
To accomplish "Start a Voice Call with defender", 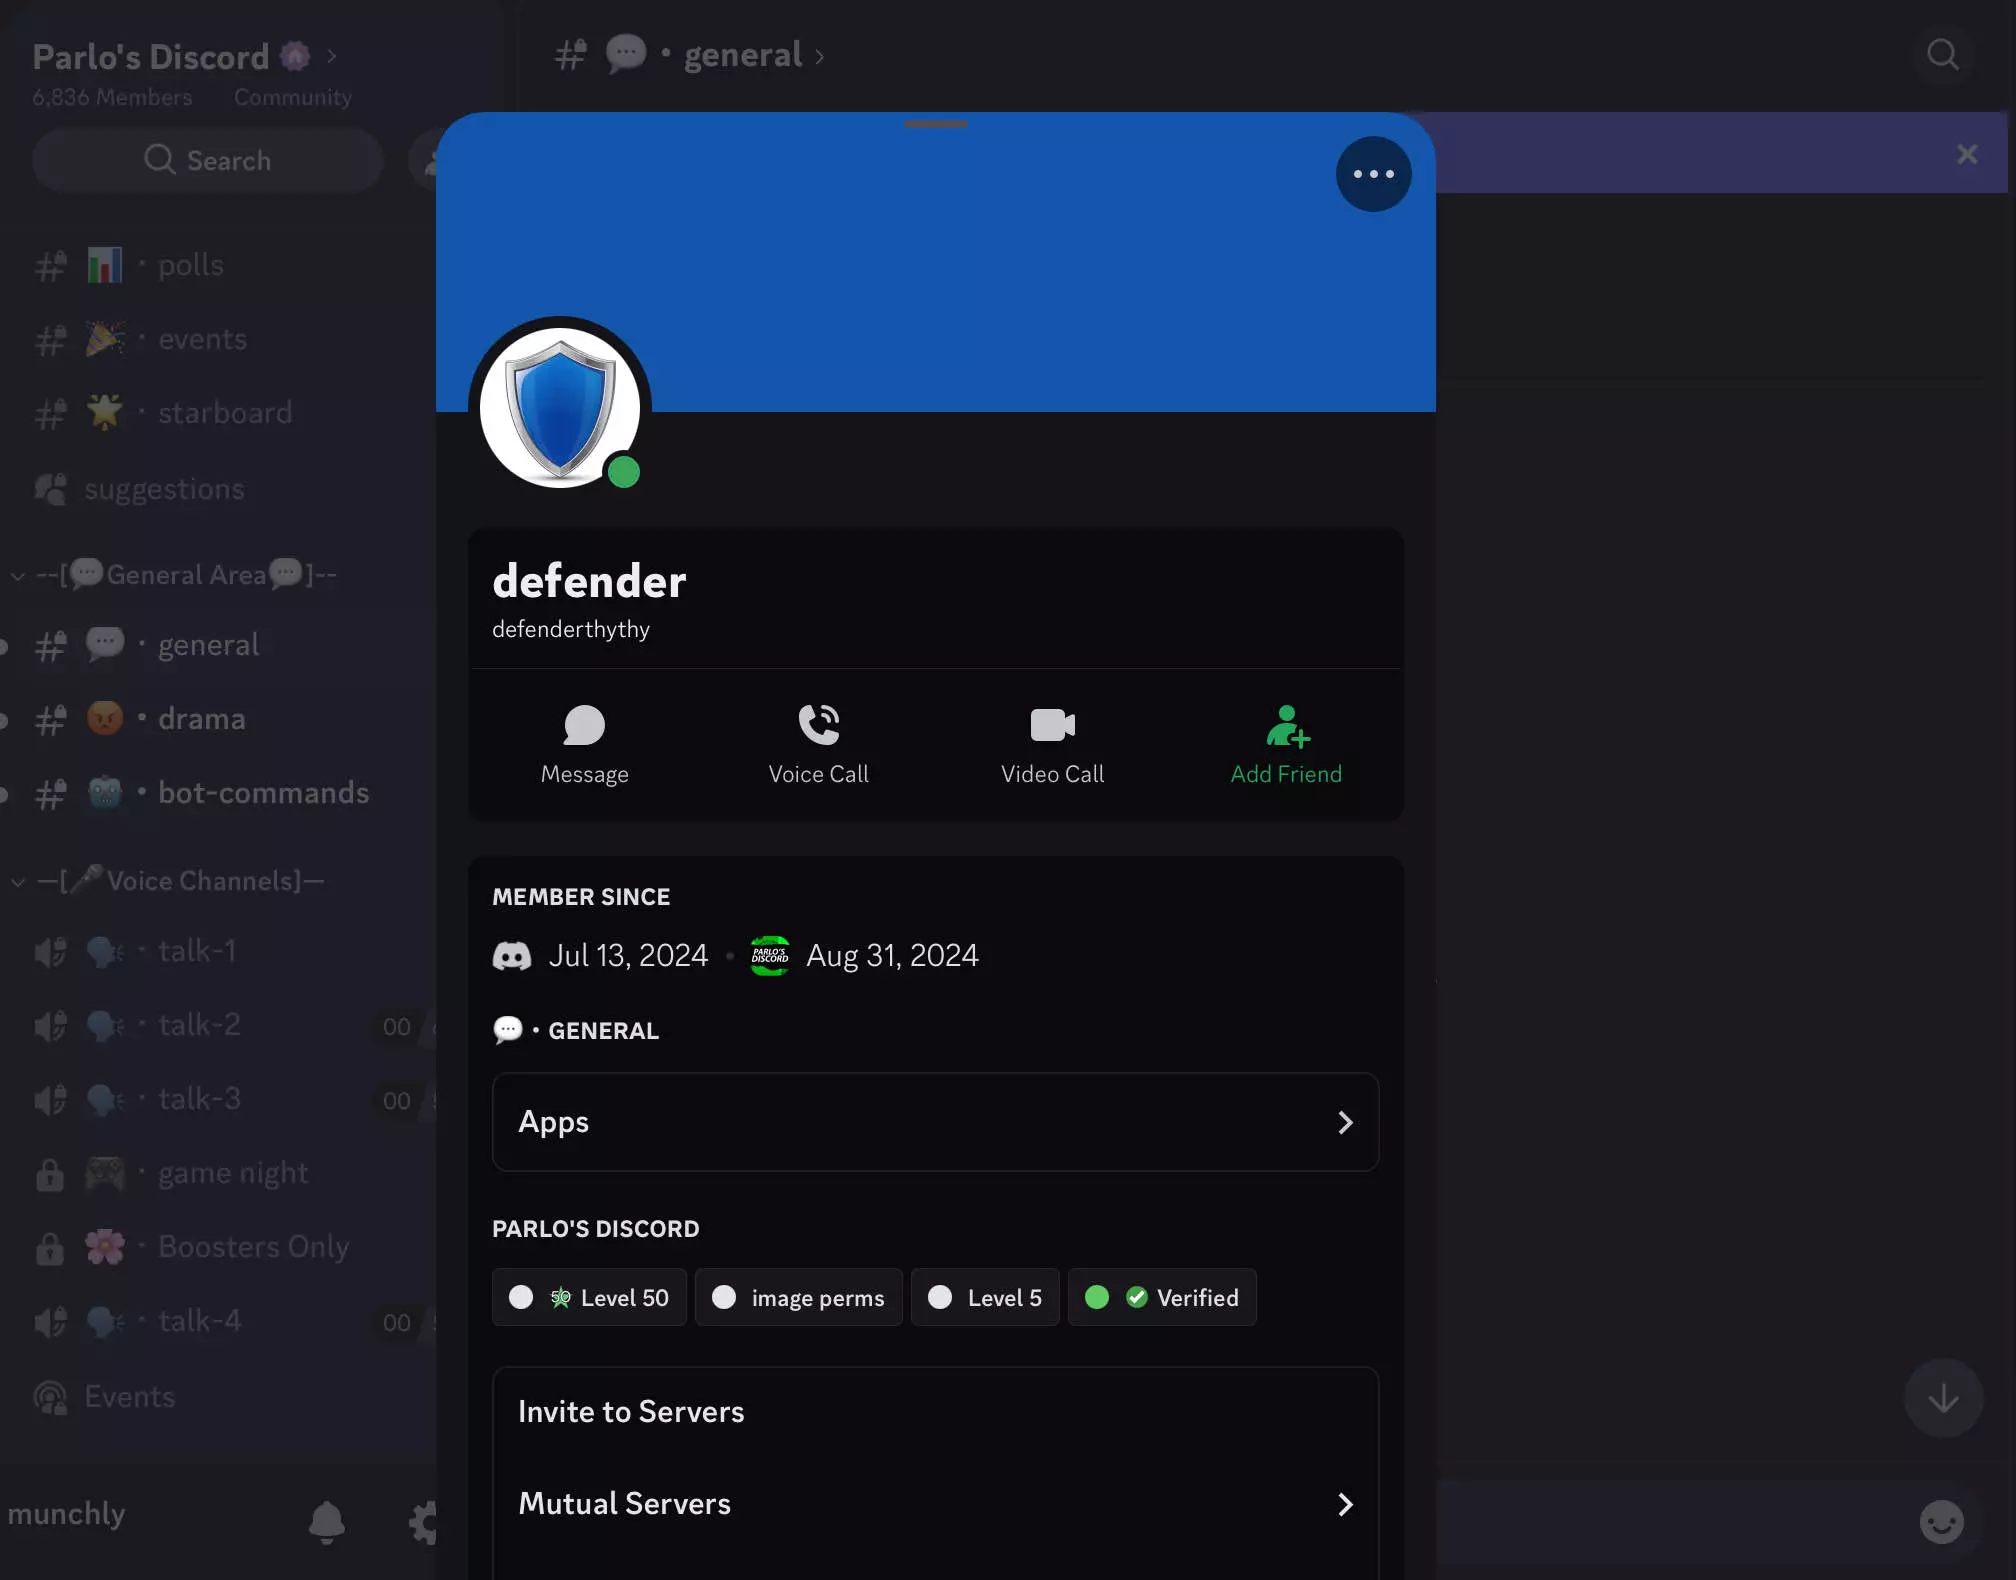I will pyautogui.click(x=818, y=744).
